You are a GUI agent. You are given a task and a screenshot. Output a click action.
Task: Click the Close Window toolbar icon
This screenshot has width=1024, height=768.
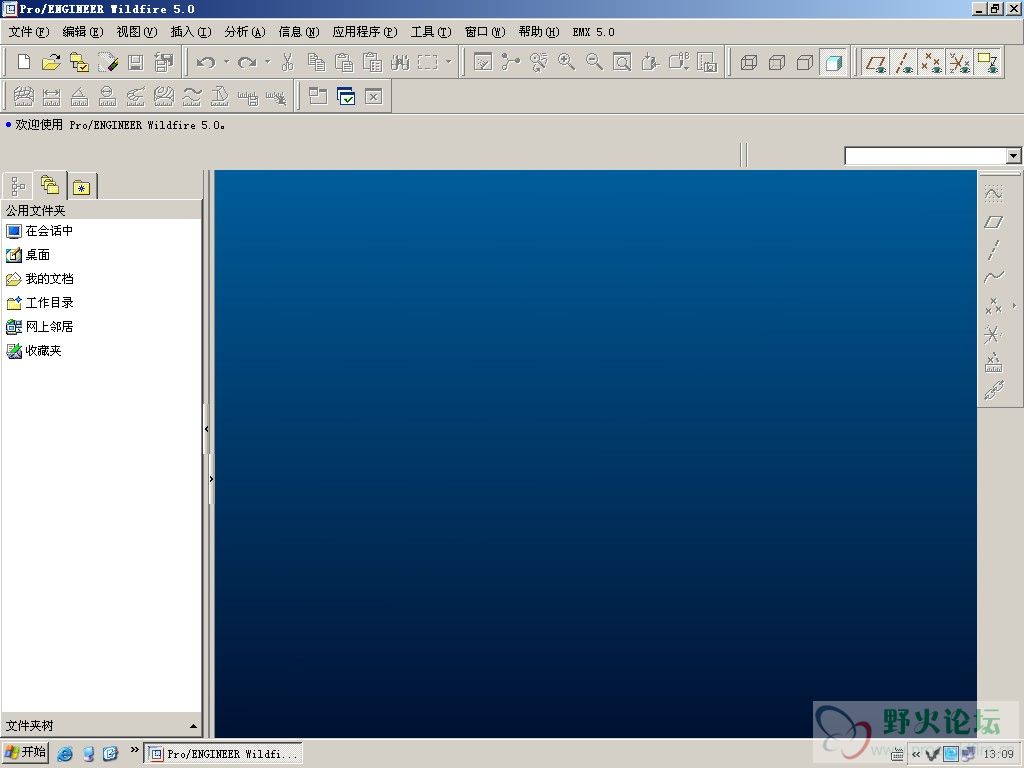click(x=373, y=97)
